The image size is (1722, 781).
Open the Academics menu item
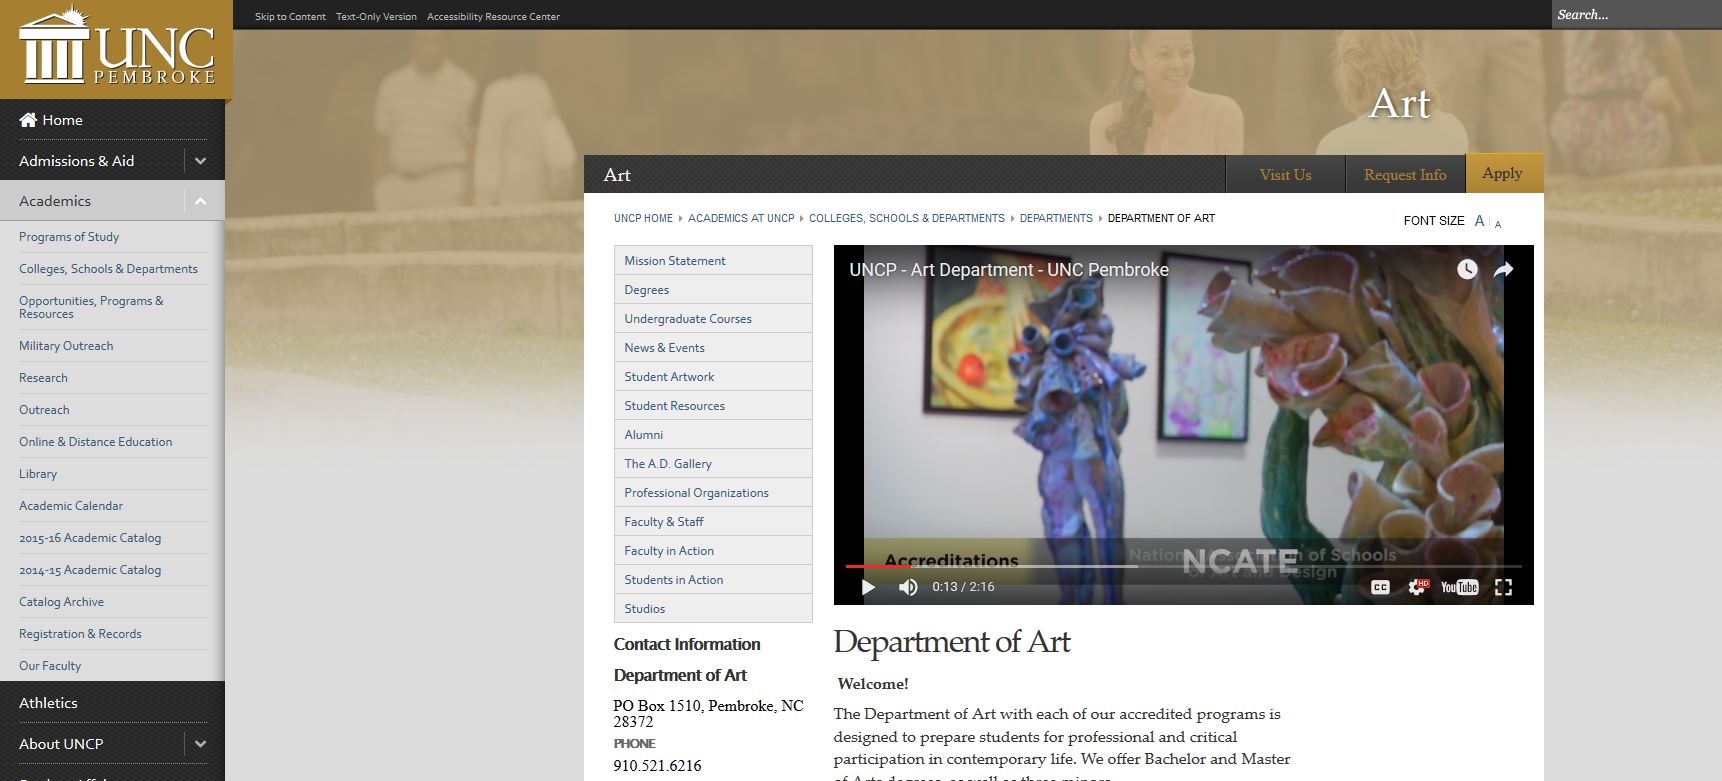coord(55,201)
